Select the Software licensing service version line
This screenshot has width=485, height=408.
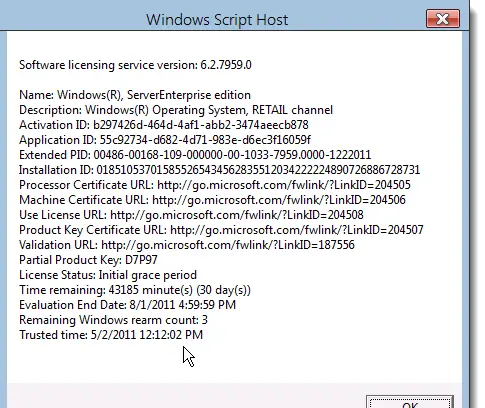click(x=135, y=65)
